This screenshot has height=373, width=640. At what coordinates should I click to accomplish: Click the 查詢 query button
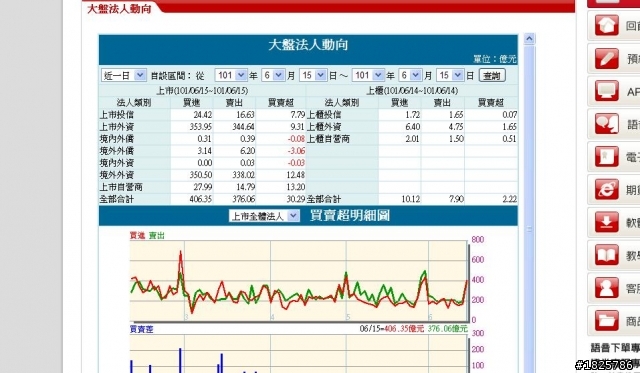coord(492,75)
